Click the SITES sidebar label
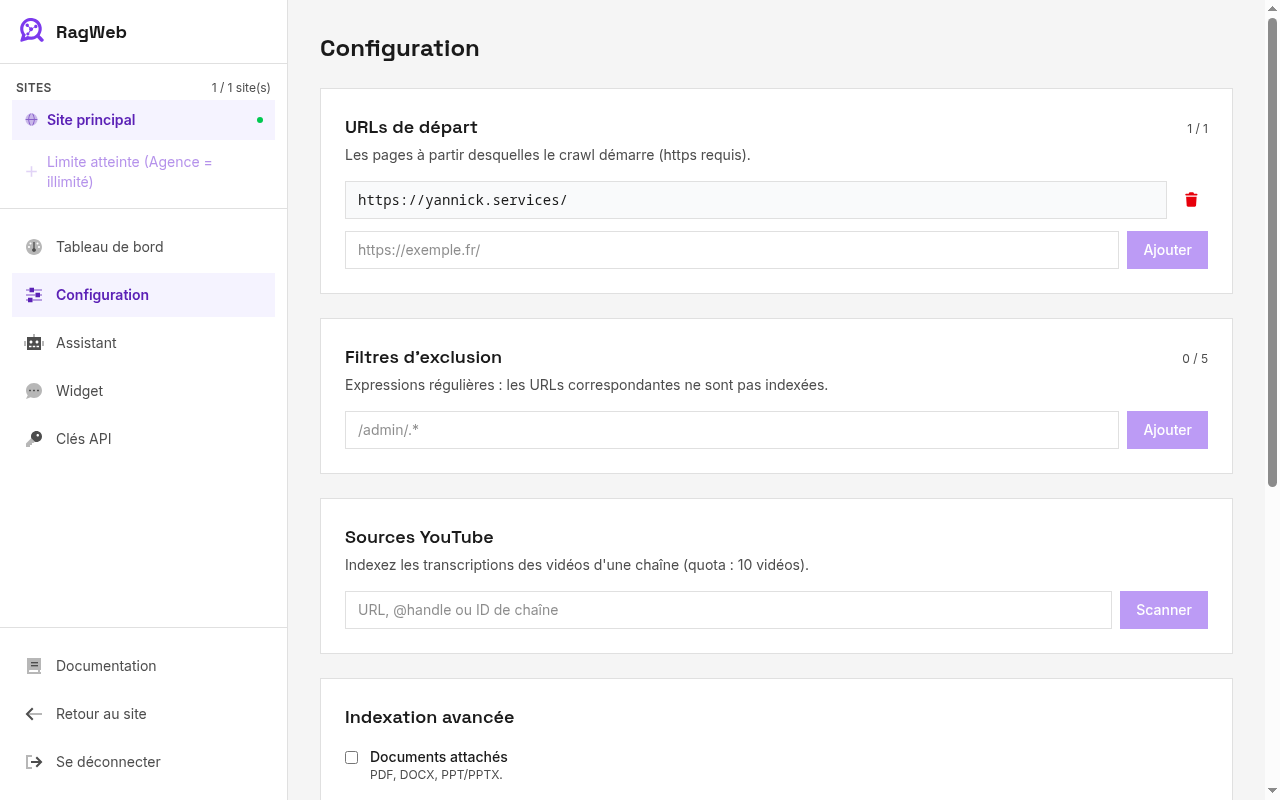Viewport: 1280px width, 800px height. (x=34, y=88)
